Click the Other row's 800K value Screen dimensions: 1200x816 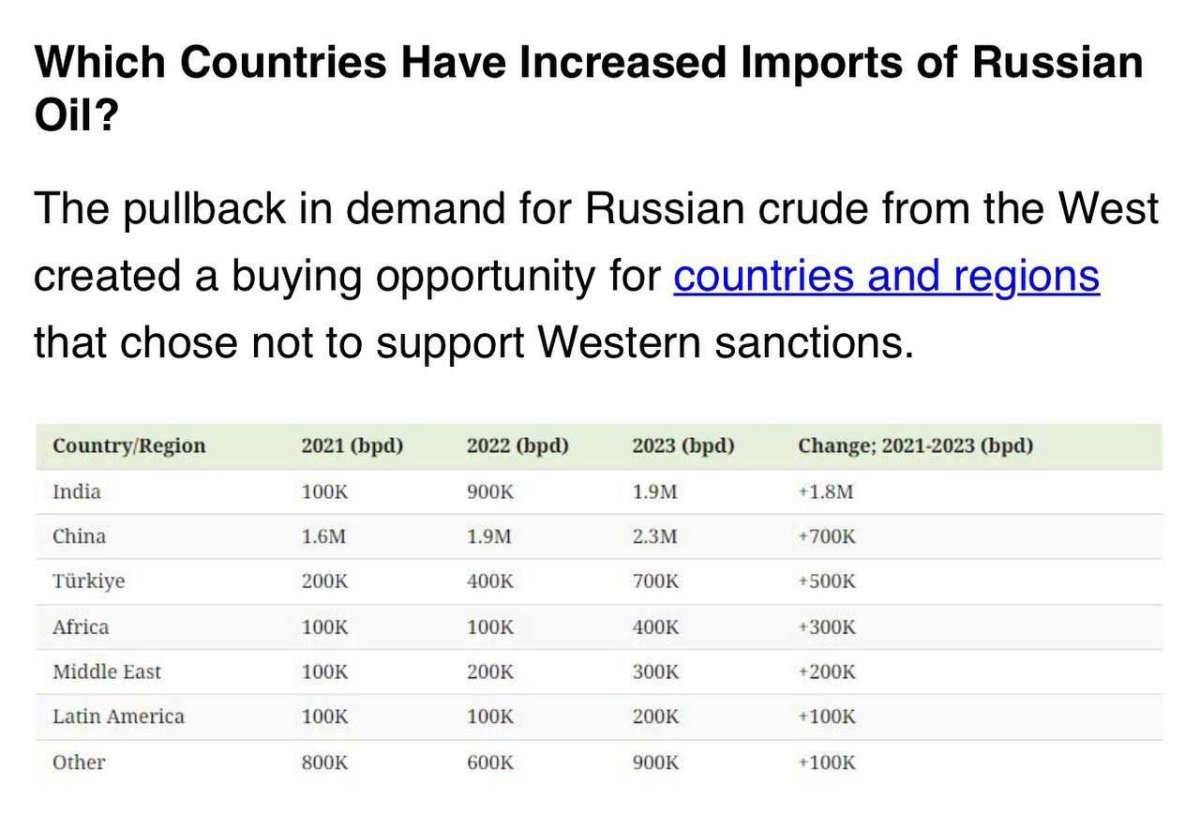point(325,762)
